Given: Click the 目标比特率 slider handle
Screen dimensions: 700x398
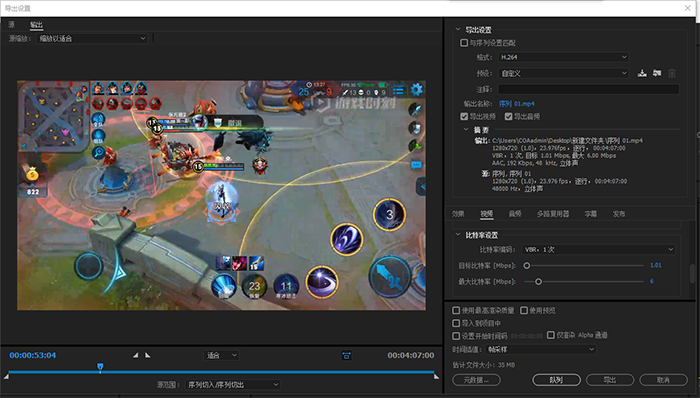Looking at the screenshot, I should [x=527, y=265].
